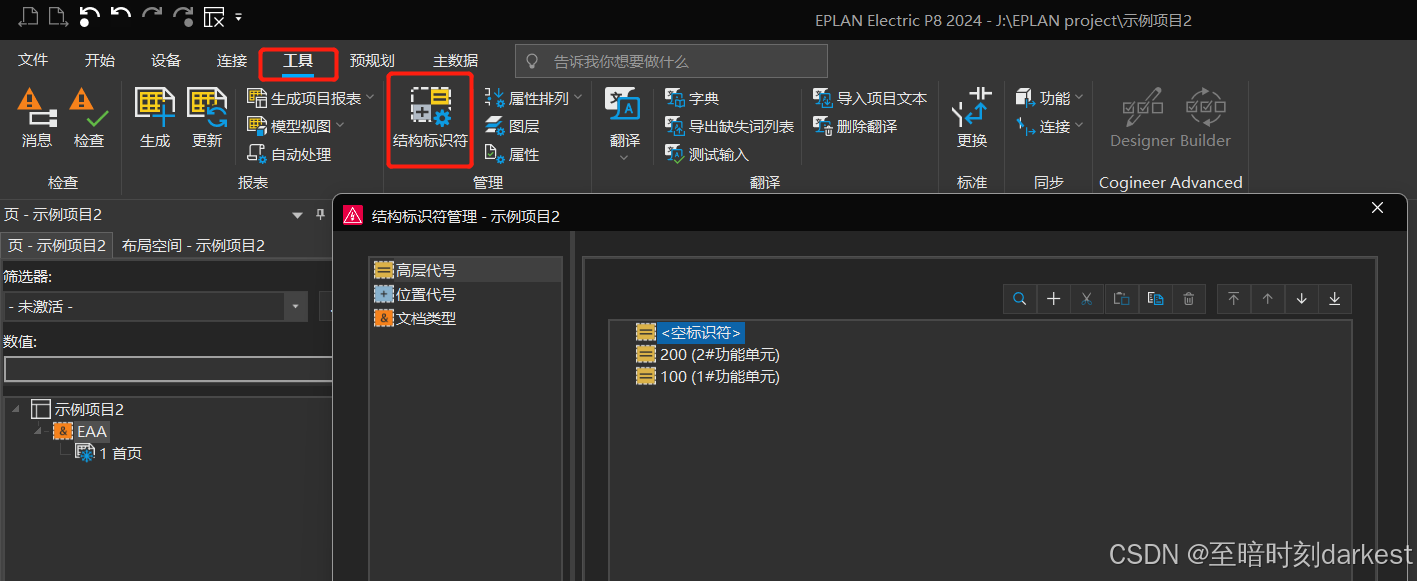Switch to 布局空间 - 示例项目2 tab
This screenshot has height=581, width=1417.
pos(193,245)
